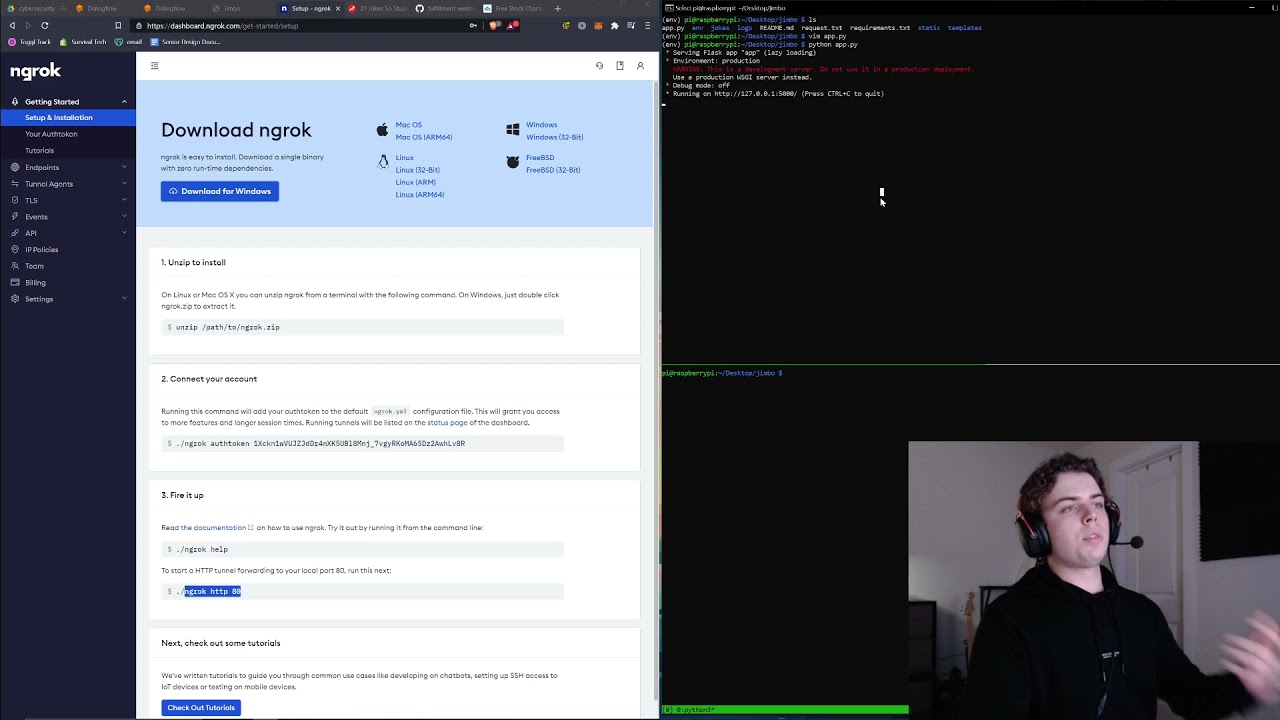
Task: Open the browser extensions puzzle icon
Action: tap(614, 25)
